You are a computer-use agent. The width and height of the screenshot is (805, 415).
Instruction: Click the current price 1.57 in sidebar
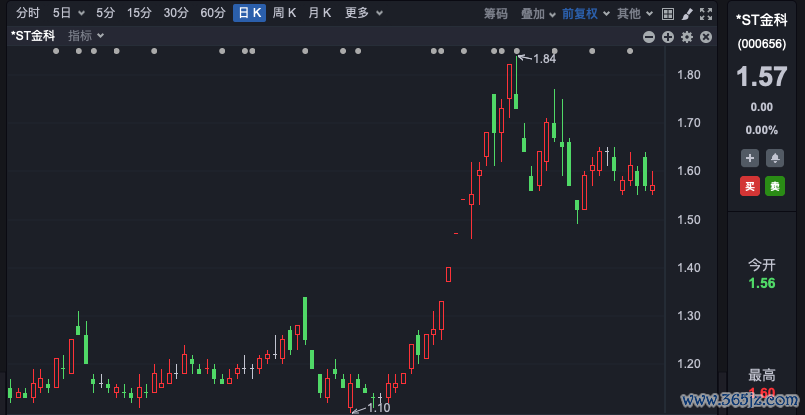pyautogui.click(x=762, y=77)
